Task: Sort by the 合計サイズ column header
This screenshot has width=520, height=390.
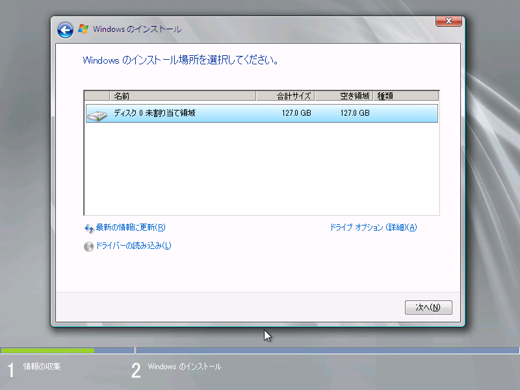Action: 285,96
